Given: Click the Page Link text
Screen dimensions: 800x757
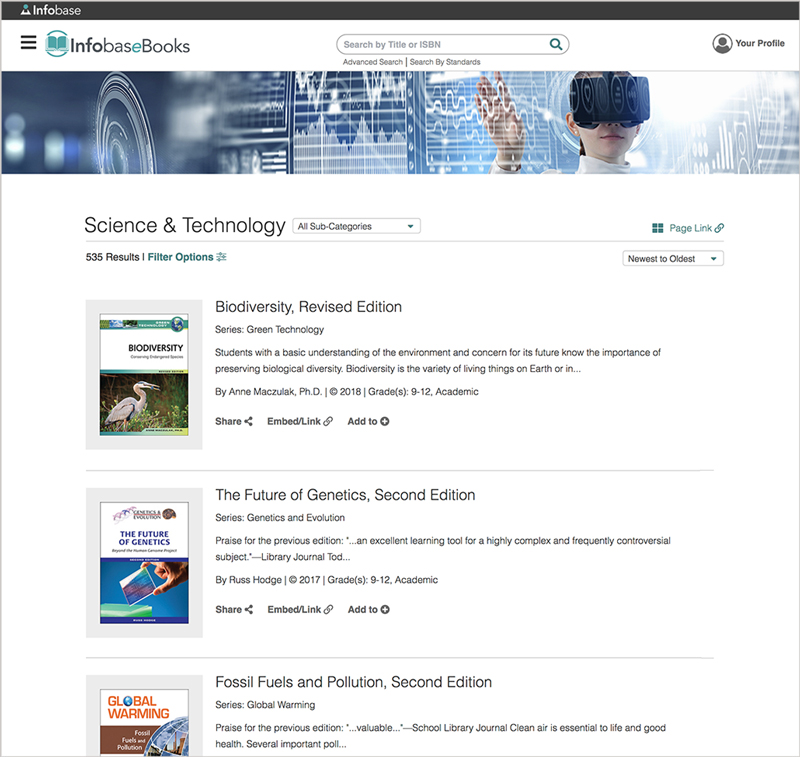Looking at the screenshot, I should click(690, 228).
